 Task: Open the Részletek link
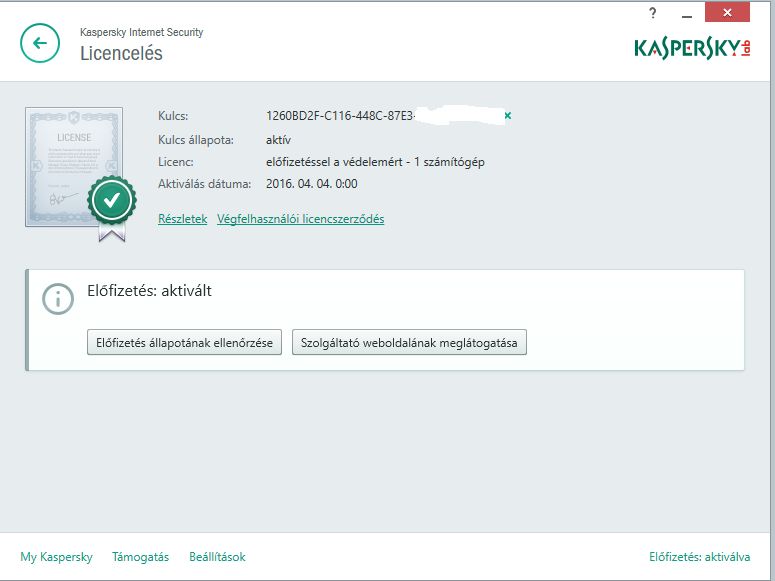[182, 219]
